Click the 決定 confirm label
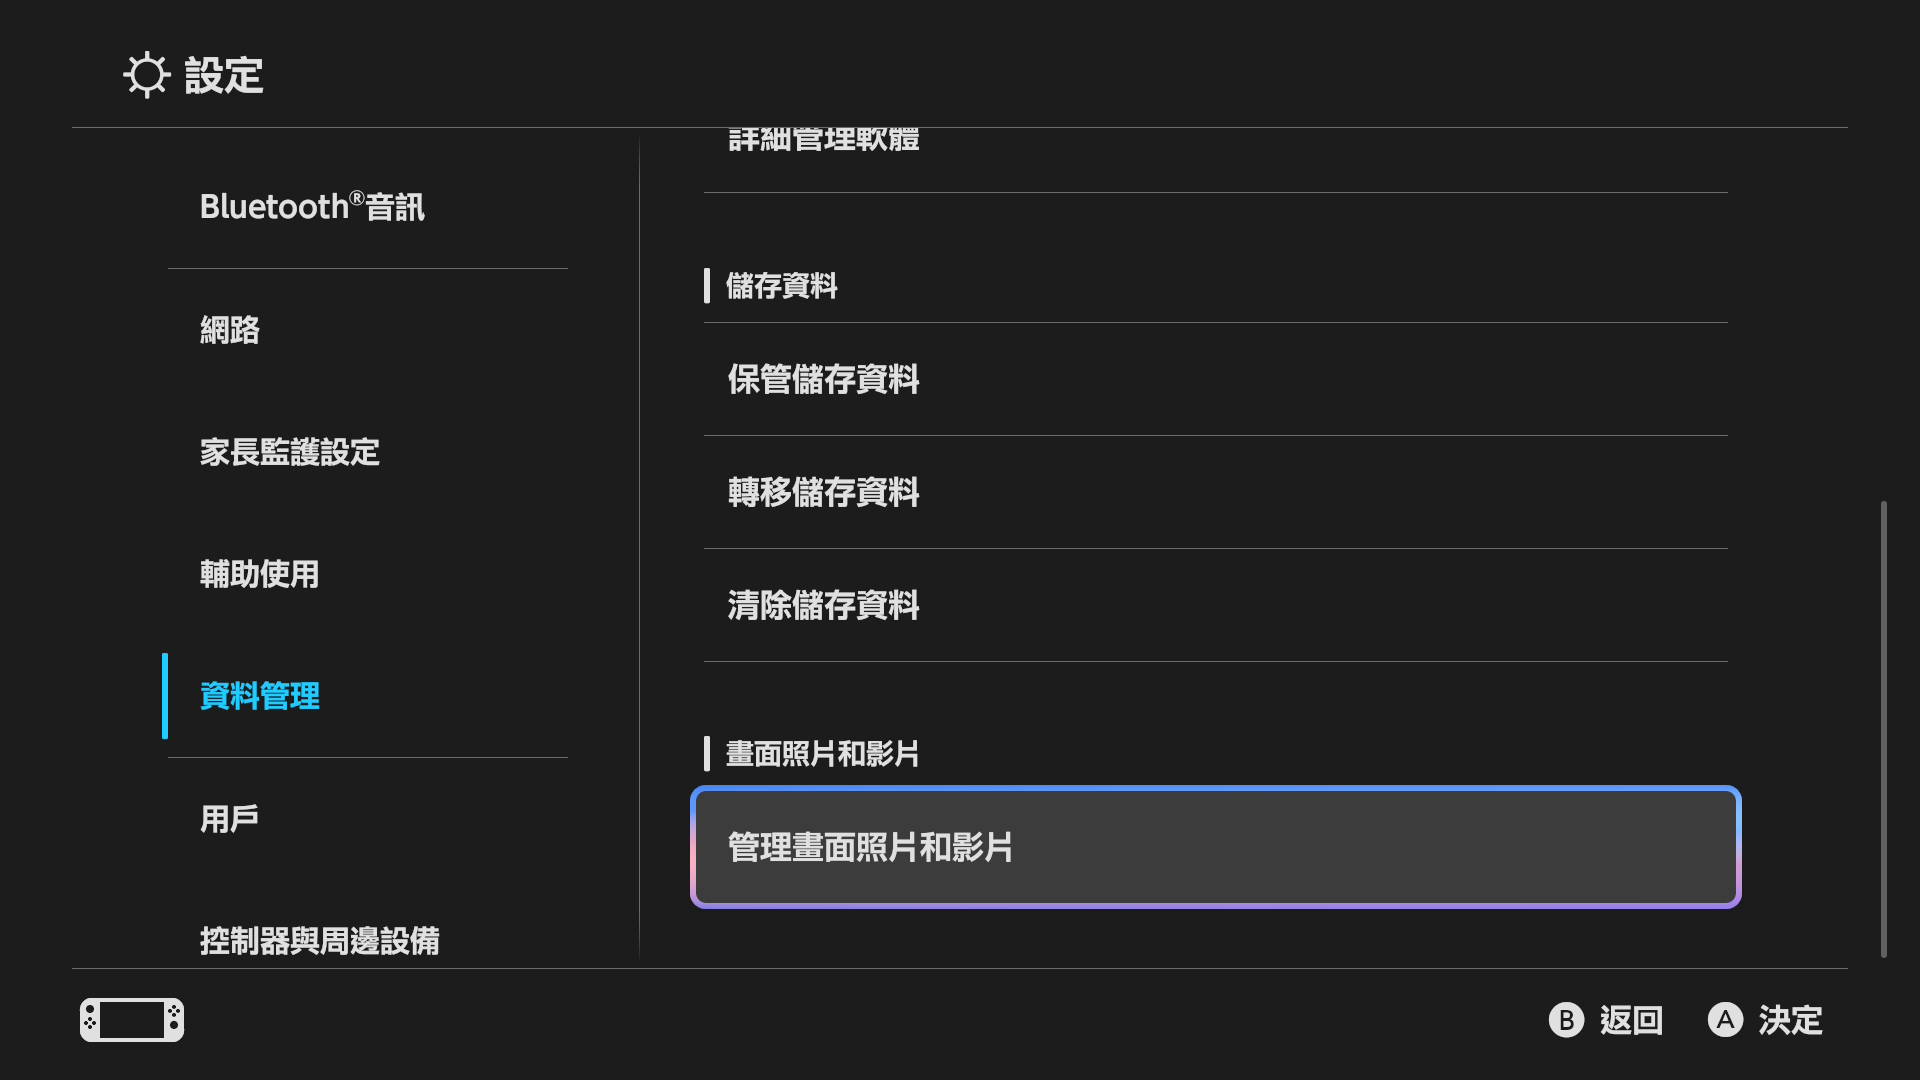 tap(1790, 1020)
